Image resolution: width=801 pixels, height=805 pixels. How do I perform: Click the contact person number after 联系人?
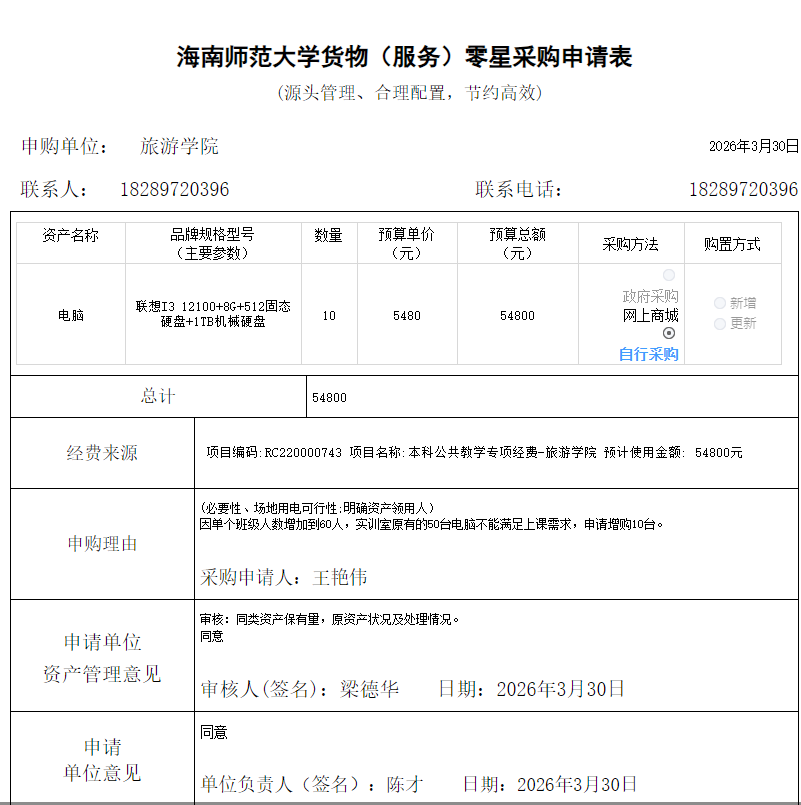click(x=175, y=189)
